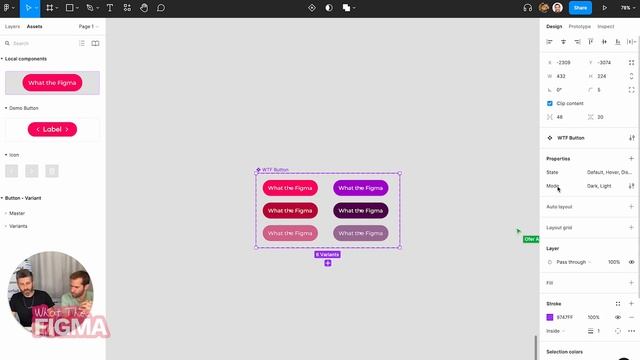Open the Resources tool
The width and height of the screenshot is (640, 360).
pos(127,8)
